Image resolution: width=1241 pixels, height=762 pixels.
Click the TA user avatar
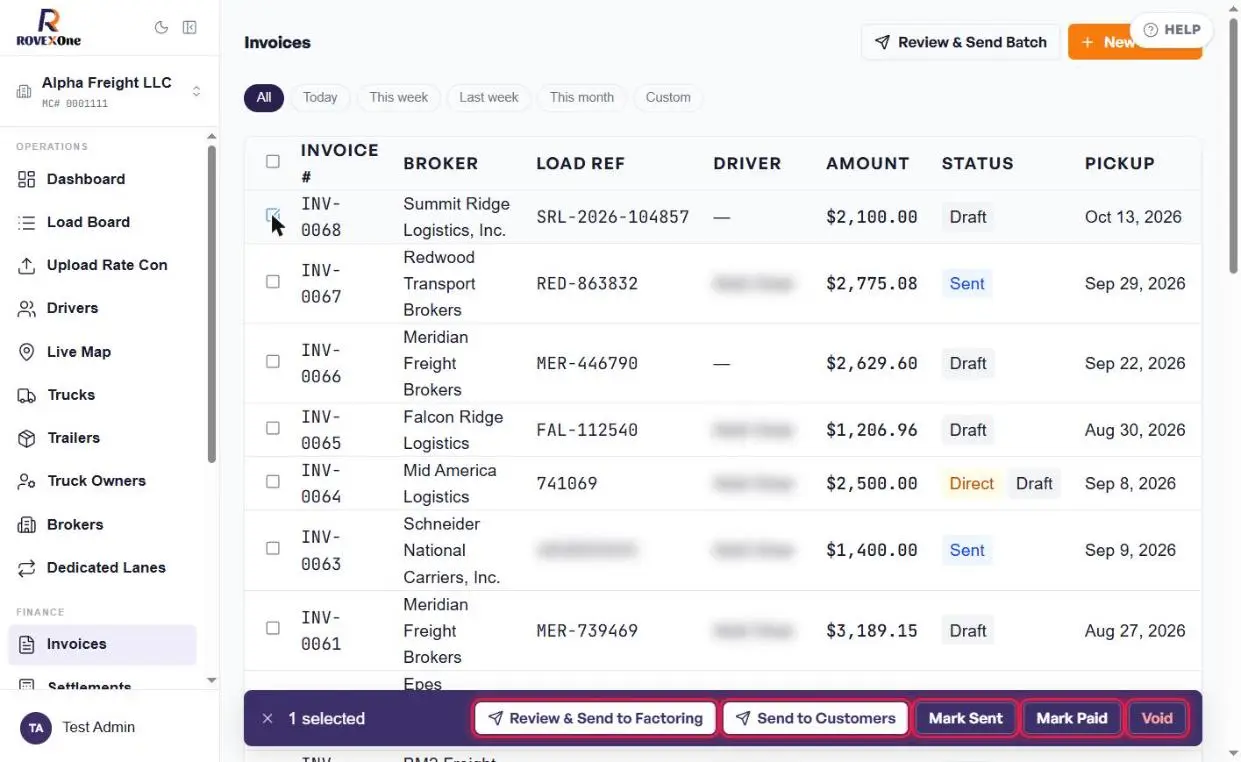(36, 728)
